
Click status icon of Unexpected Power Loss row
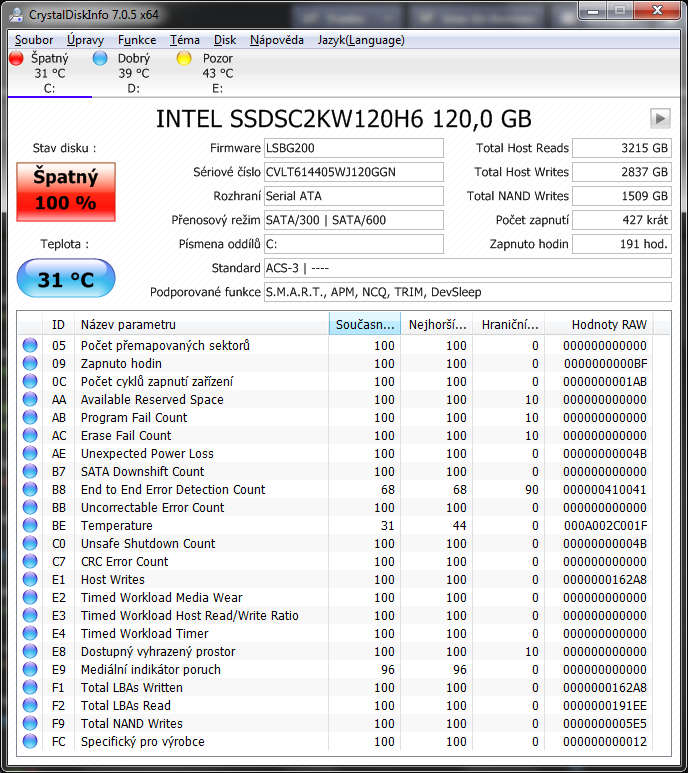pyautogui.click(x=30, y=453)
